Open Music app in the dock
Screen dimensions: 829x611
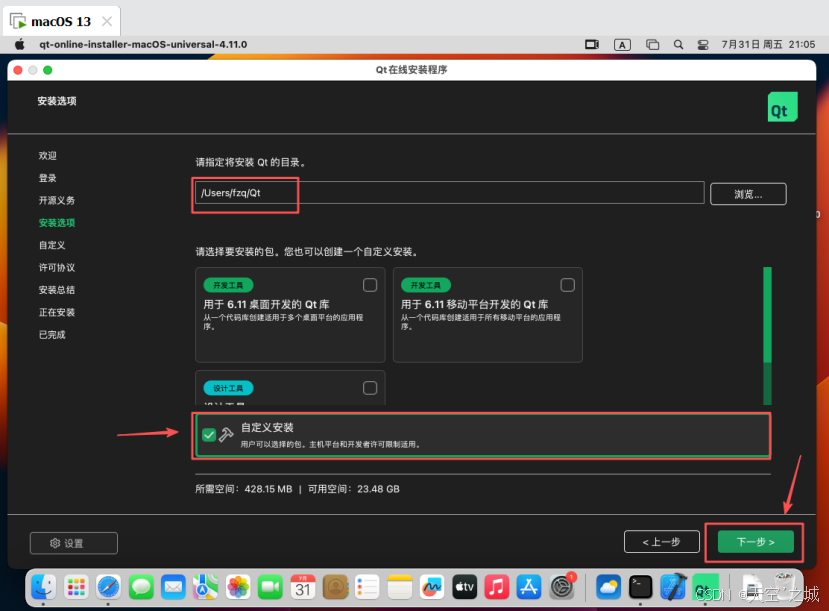point(497,587)
